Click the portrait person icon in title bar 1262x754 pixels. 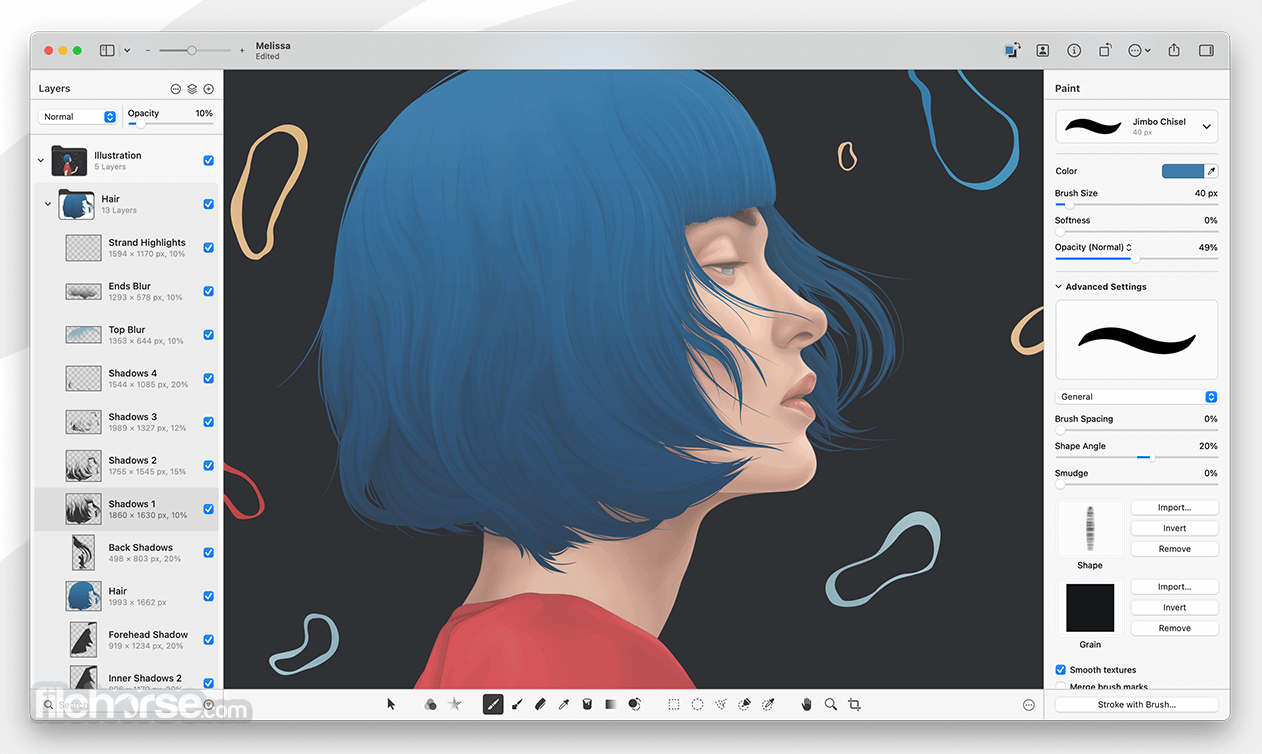pos(1042,50)
